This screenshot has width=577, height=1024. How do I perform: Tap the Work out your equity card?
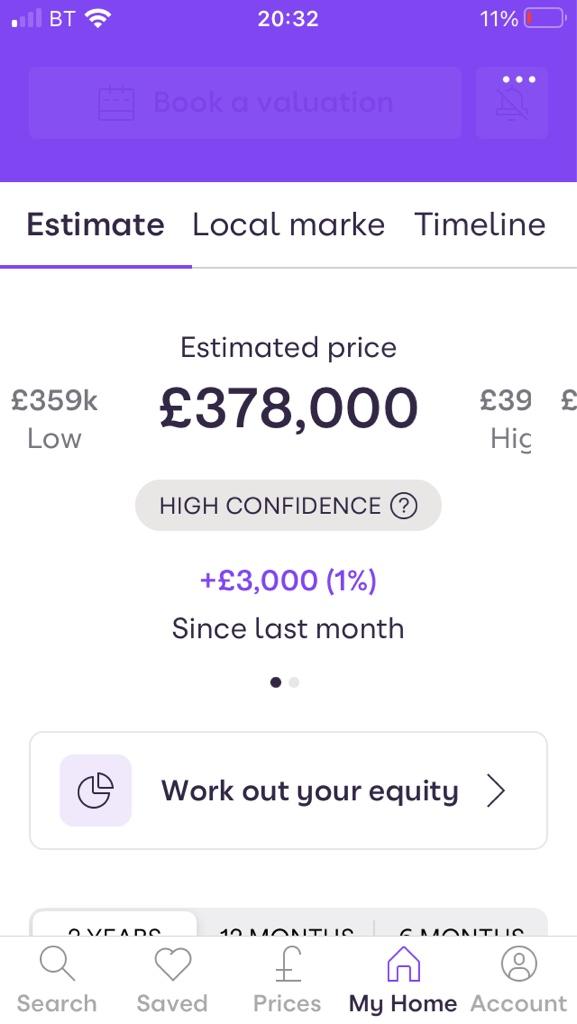tap(288, 790)
